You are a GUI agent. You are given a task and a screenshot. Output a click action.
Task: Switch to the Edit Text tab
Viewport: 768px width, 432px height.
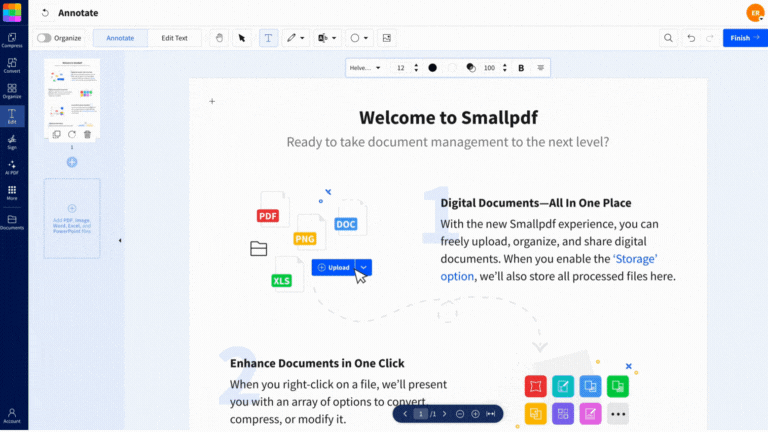[x=174, y=38]
